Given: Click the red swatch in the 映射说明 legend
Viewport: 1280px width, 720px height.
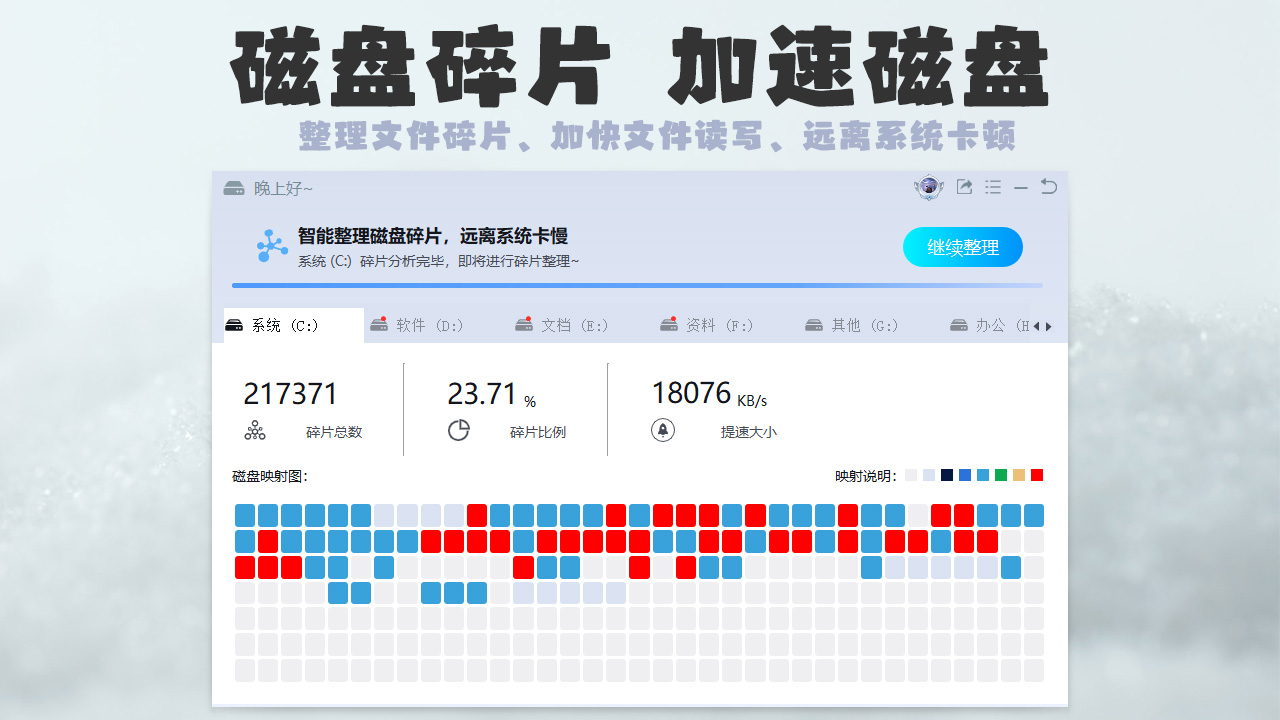Looking at the screenshot, I should (1038, 475).
